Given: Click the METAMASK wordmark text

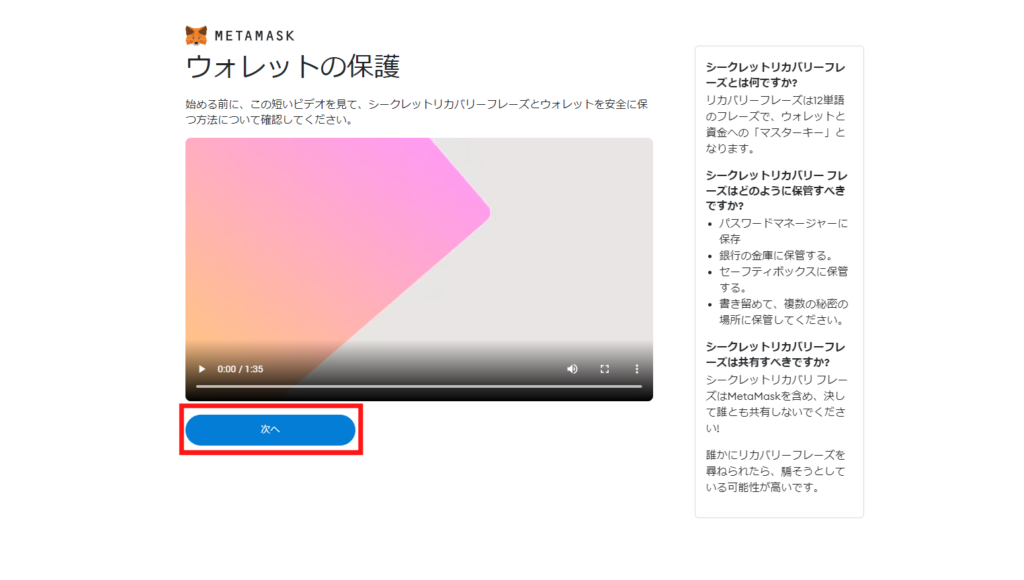Looking at the screenshot, I should pyautogui.click(x=255, y=36).
